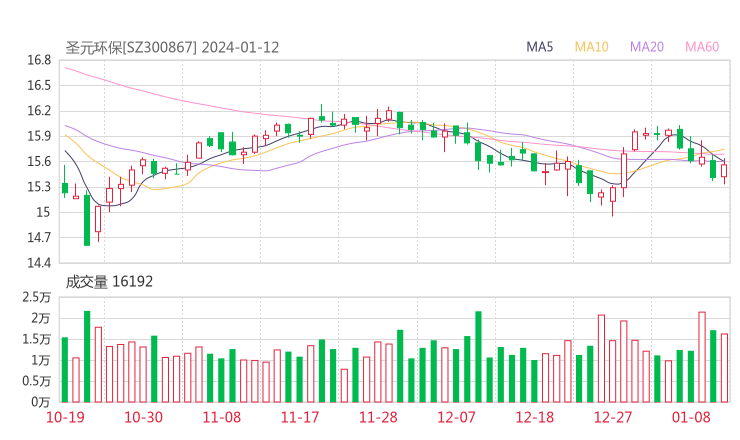Viewport: 740px width, 440px height.
Task: Click the 15.9 price axis value
Action: pos(39,136)
